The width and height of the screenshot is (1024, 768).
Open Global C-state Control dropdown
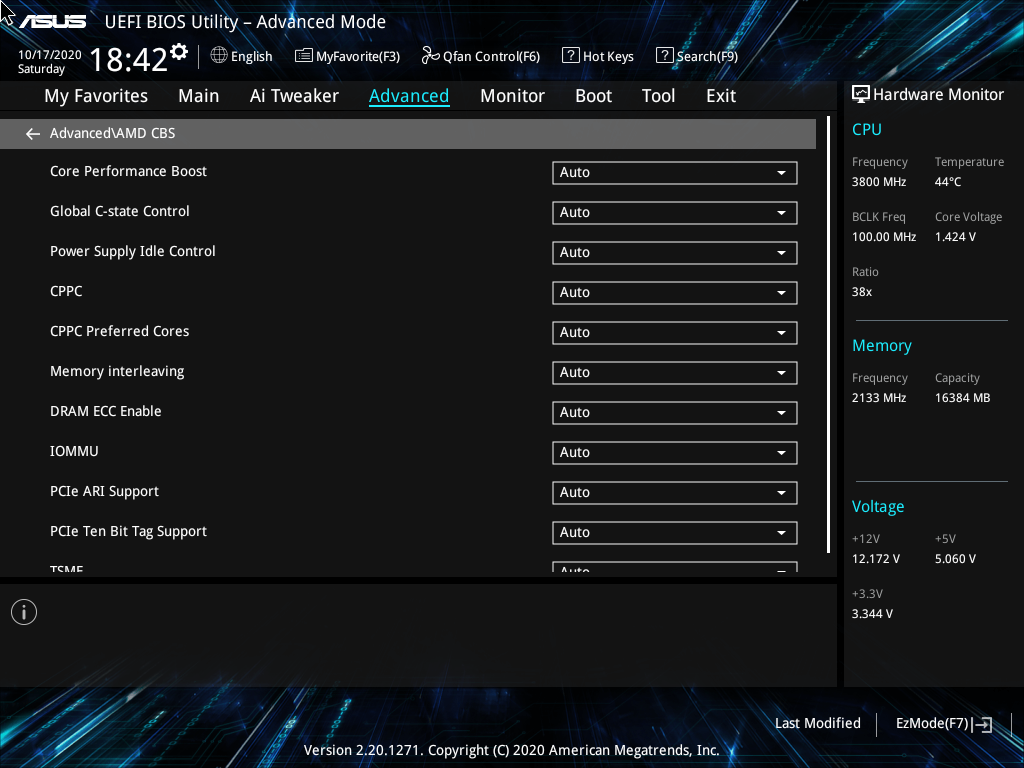coord(675,212)
